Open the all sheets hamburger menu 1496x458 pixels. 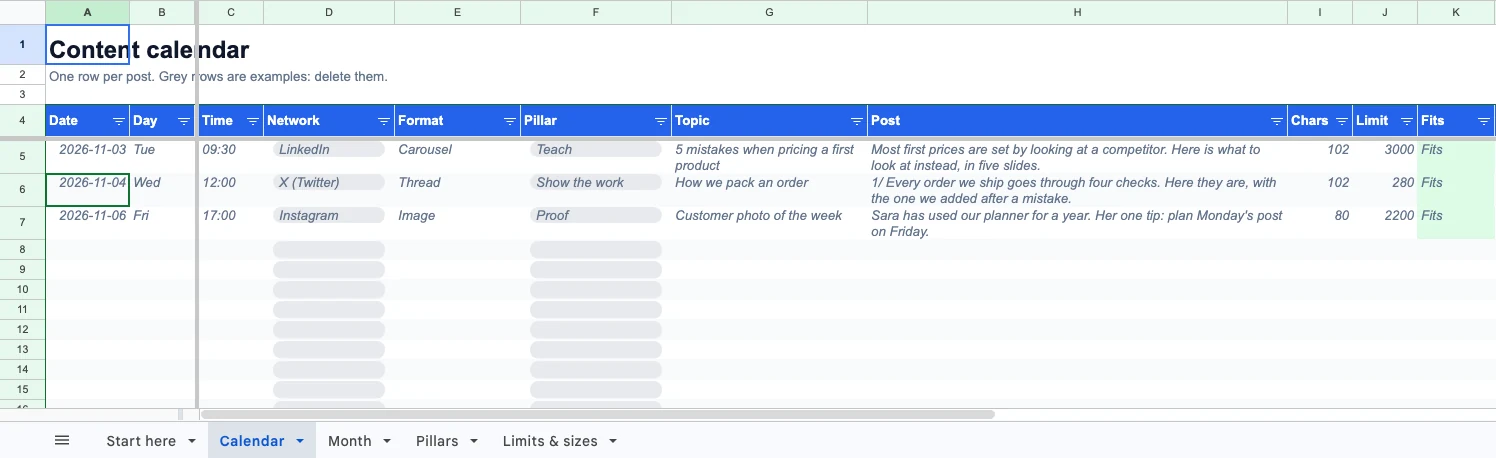tap(62, 441)
